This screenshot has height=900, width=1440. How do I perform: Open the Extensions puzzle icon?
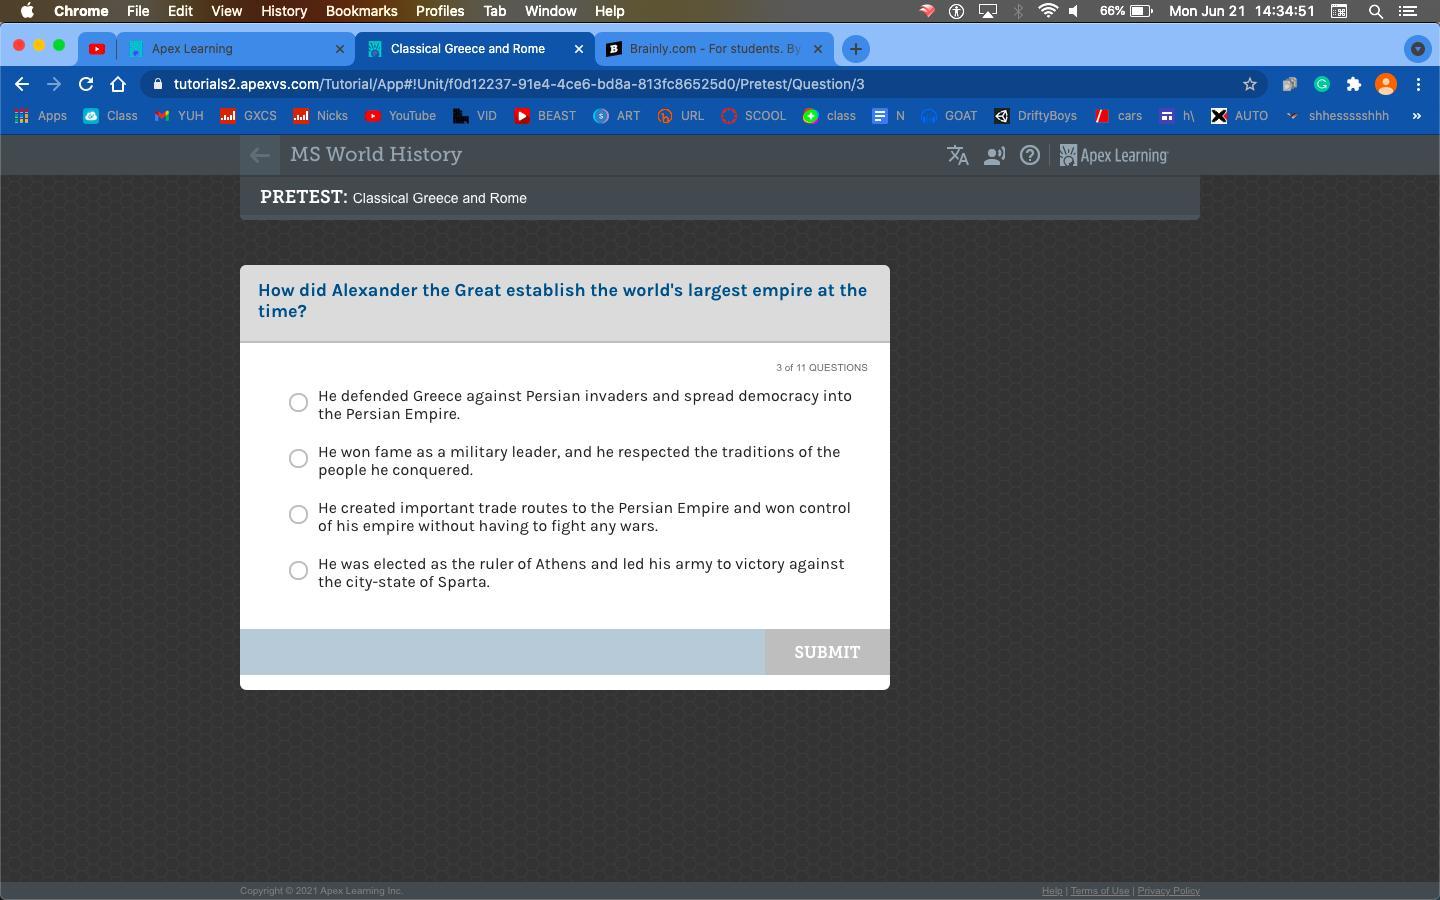coord(1354,84)
